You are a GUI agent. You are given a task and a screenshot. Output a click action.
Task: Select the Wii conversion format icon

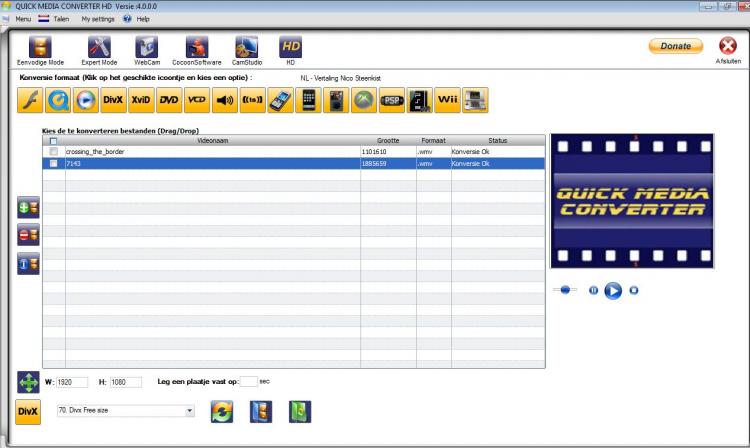point(448,100)
